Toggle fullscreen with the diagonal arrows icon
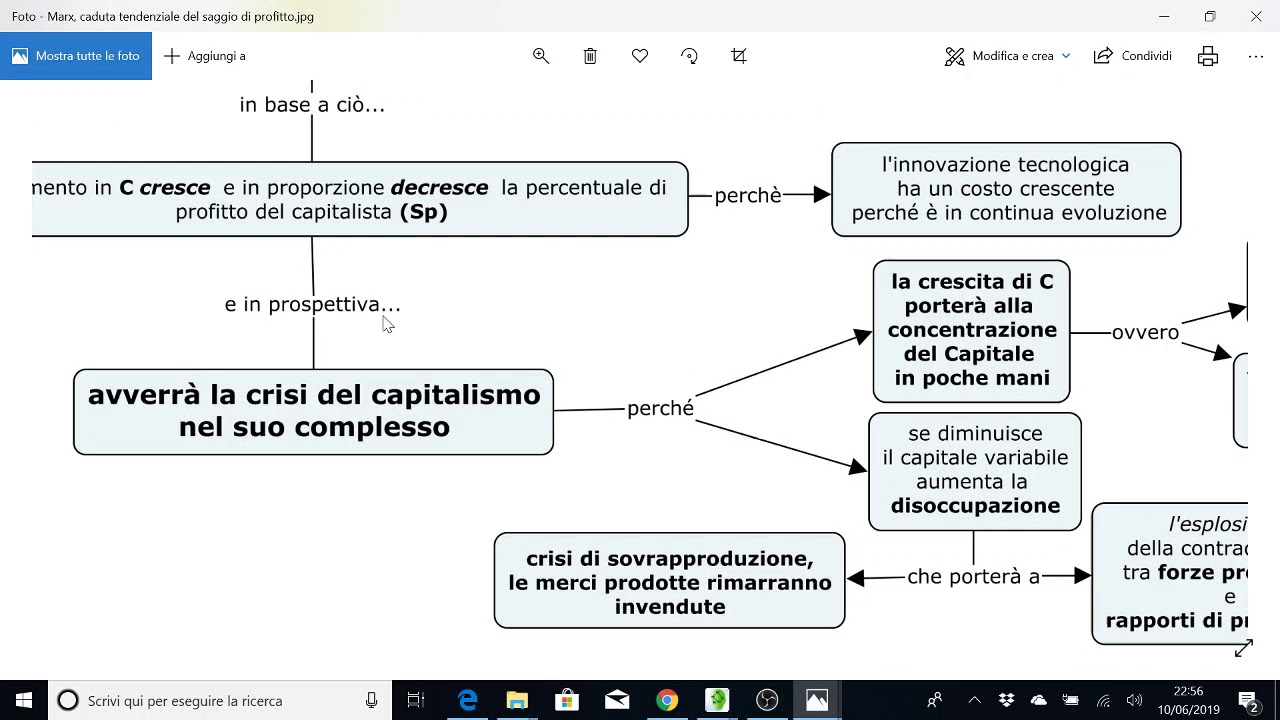 pos(1243,649)
